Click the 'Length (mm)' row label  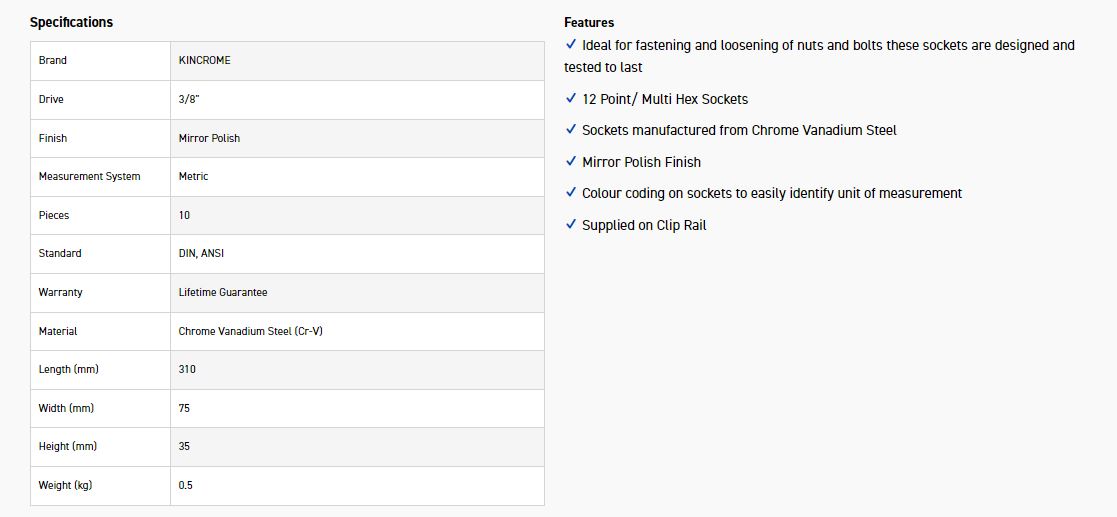click(68, 369)
